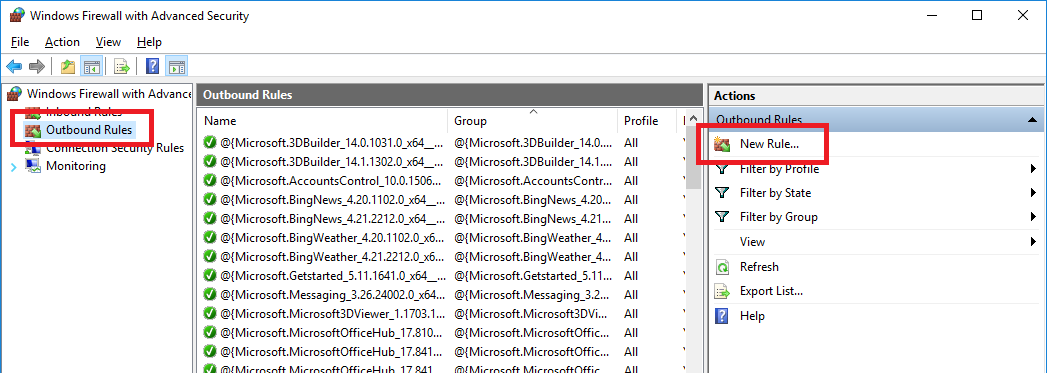Viewport: 1047px width, 373px height.
Task: Click Filter by State action
Action: [x=775, y=193]
